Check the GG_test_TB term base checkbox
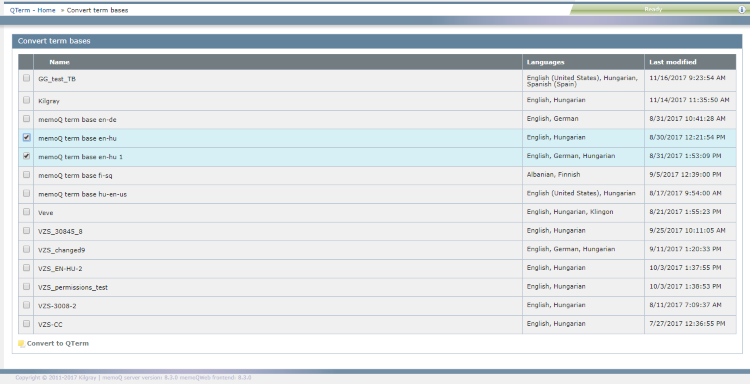The height and width of the screenshot is (384, 750). pos(26,78)
